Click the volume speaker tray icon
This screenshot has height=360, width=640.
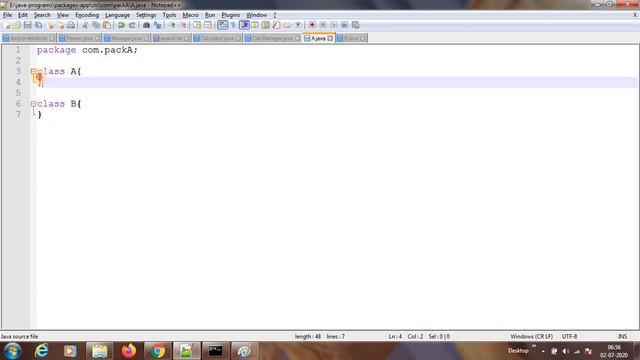(x=565, y=351)
